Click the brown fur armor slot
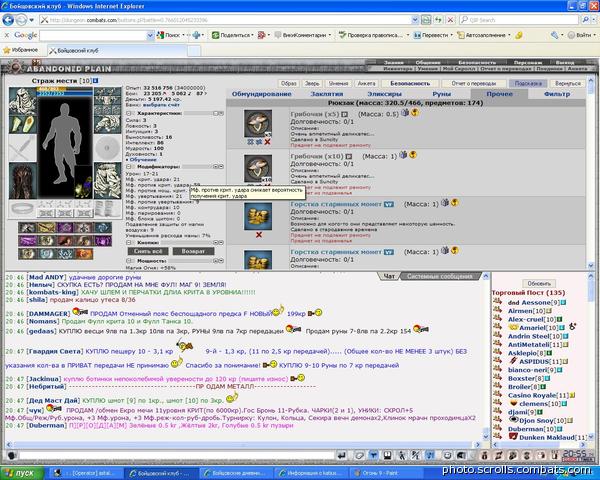Screen dimensions: 600x480 click(23, 181)
